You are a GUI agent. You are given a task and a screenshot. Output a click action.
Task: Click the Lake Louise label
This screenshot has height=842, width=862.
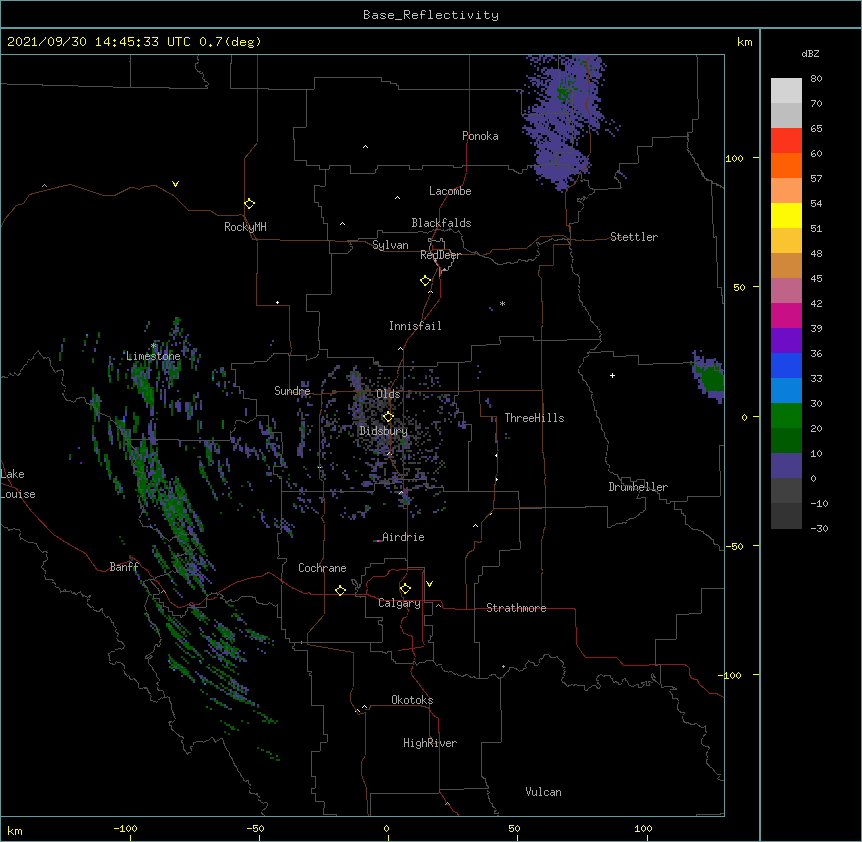(x=18, y=484)
